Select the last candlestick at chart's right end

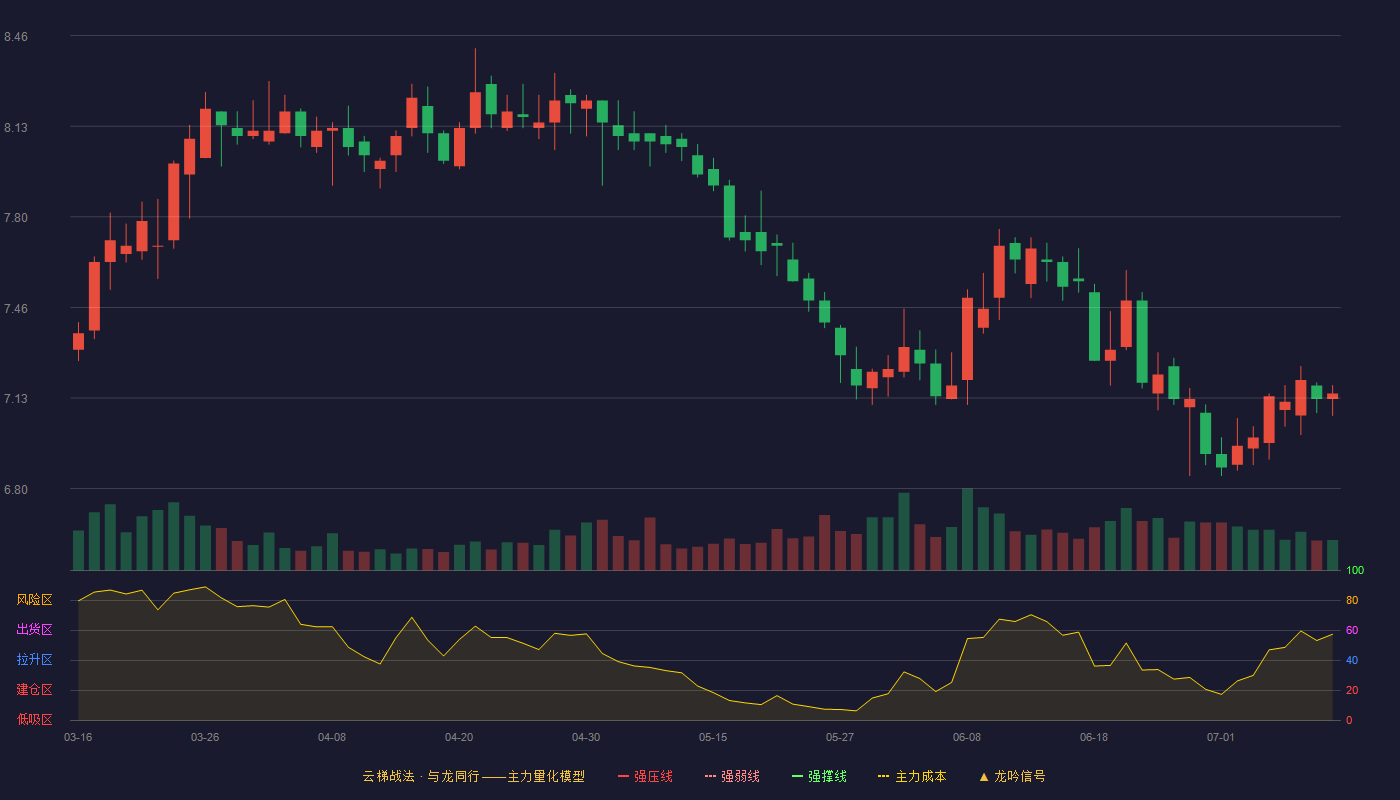click(x=1332, y=397)
